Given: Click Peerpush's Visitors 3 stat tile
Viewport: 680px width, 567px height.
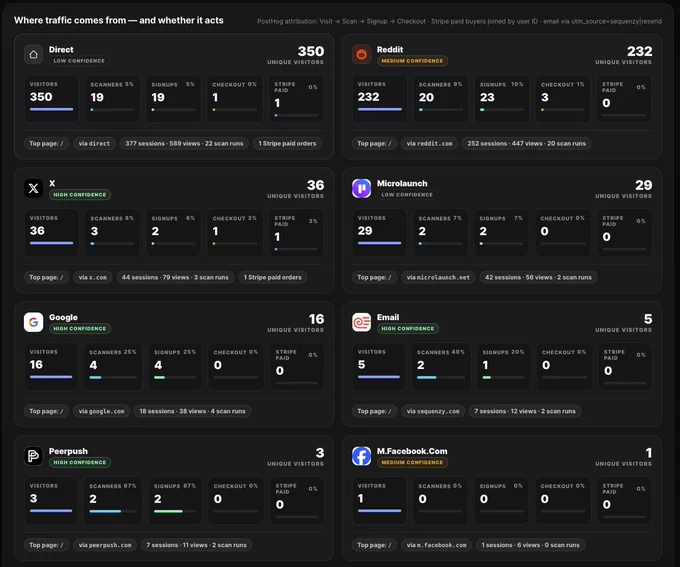Looking at the screenshot, I should pyautogui.click(x=51, y=500).
